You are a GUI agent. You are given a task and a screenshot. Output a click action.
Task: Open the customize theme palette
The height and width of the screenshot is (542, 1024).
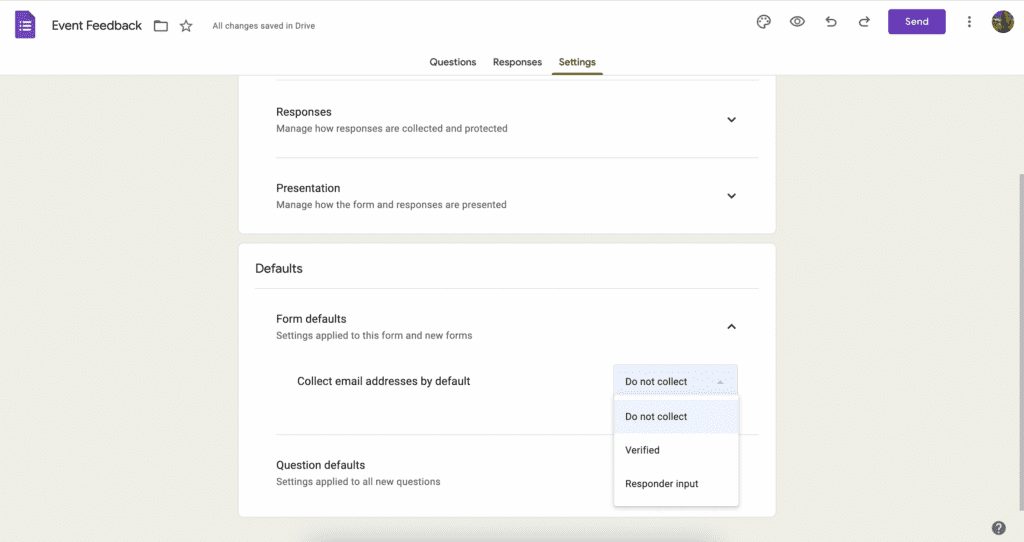tap(763, 22)
